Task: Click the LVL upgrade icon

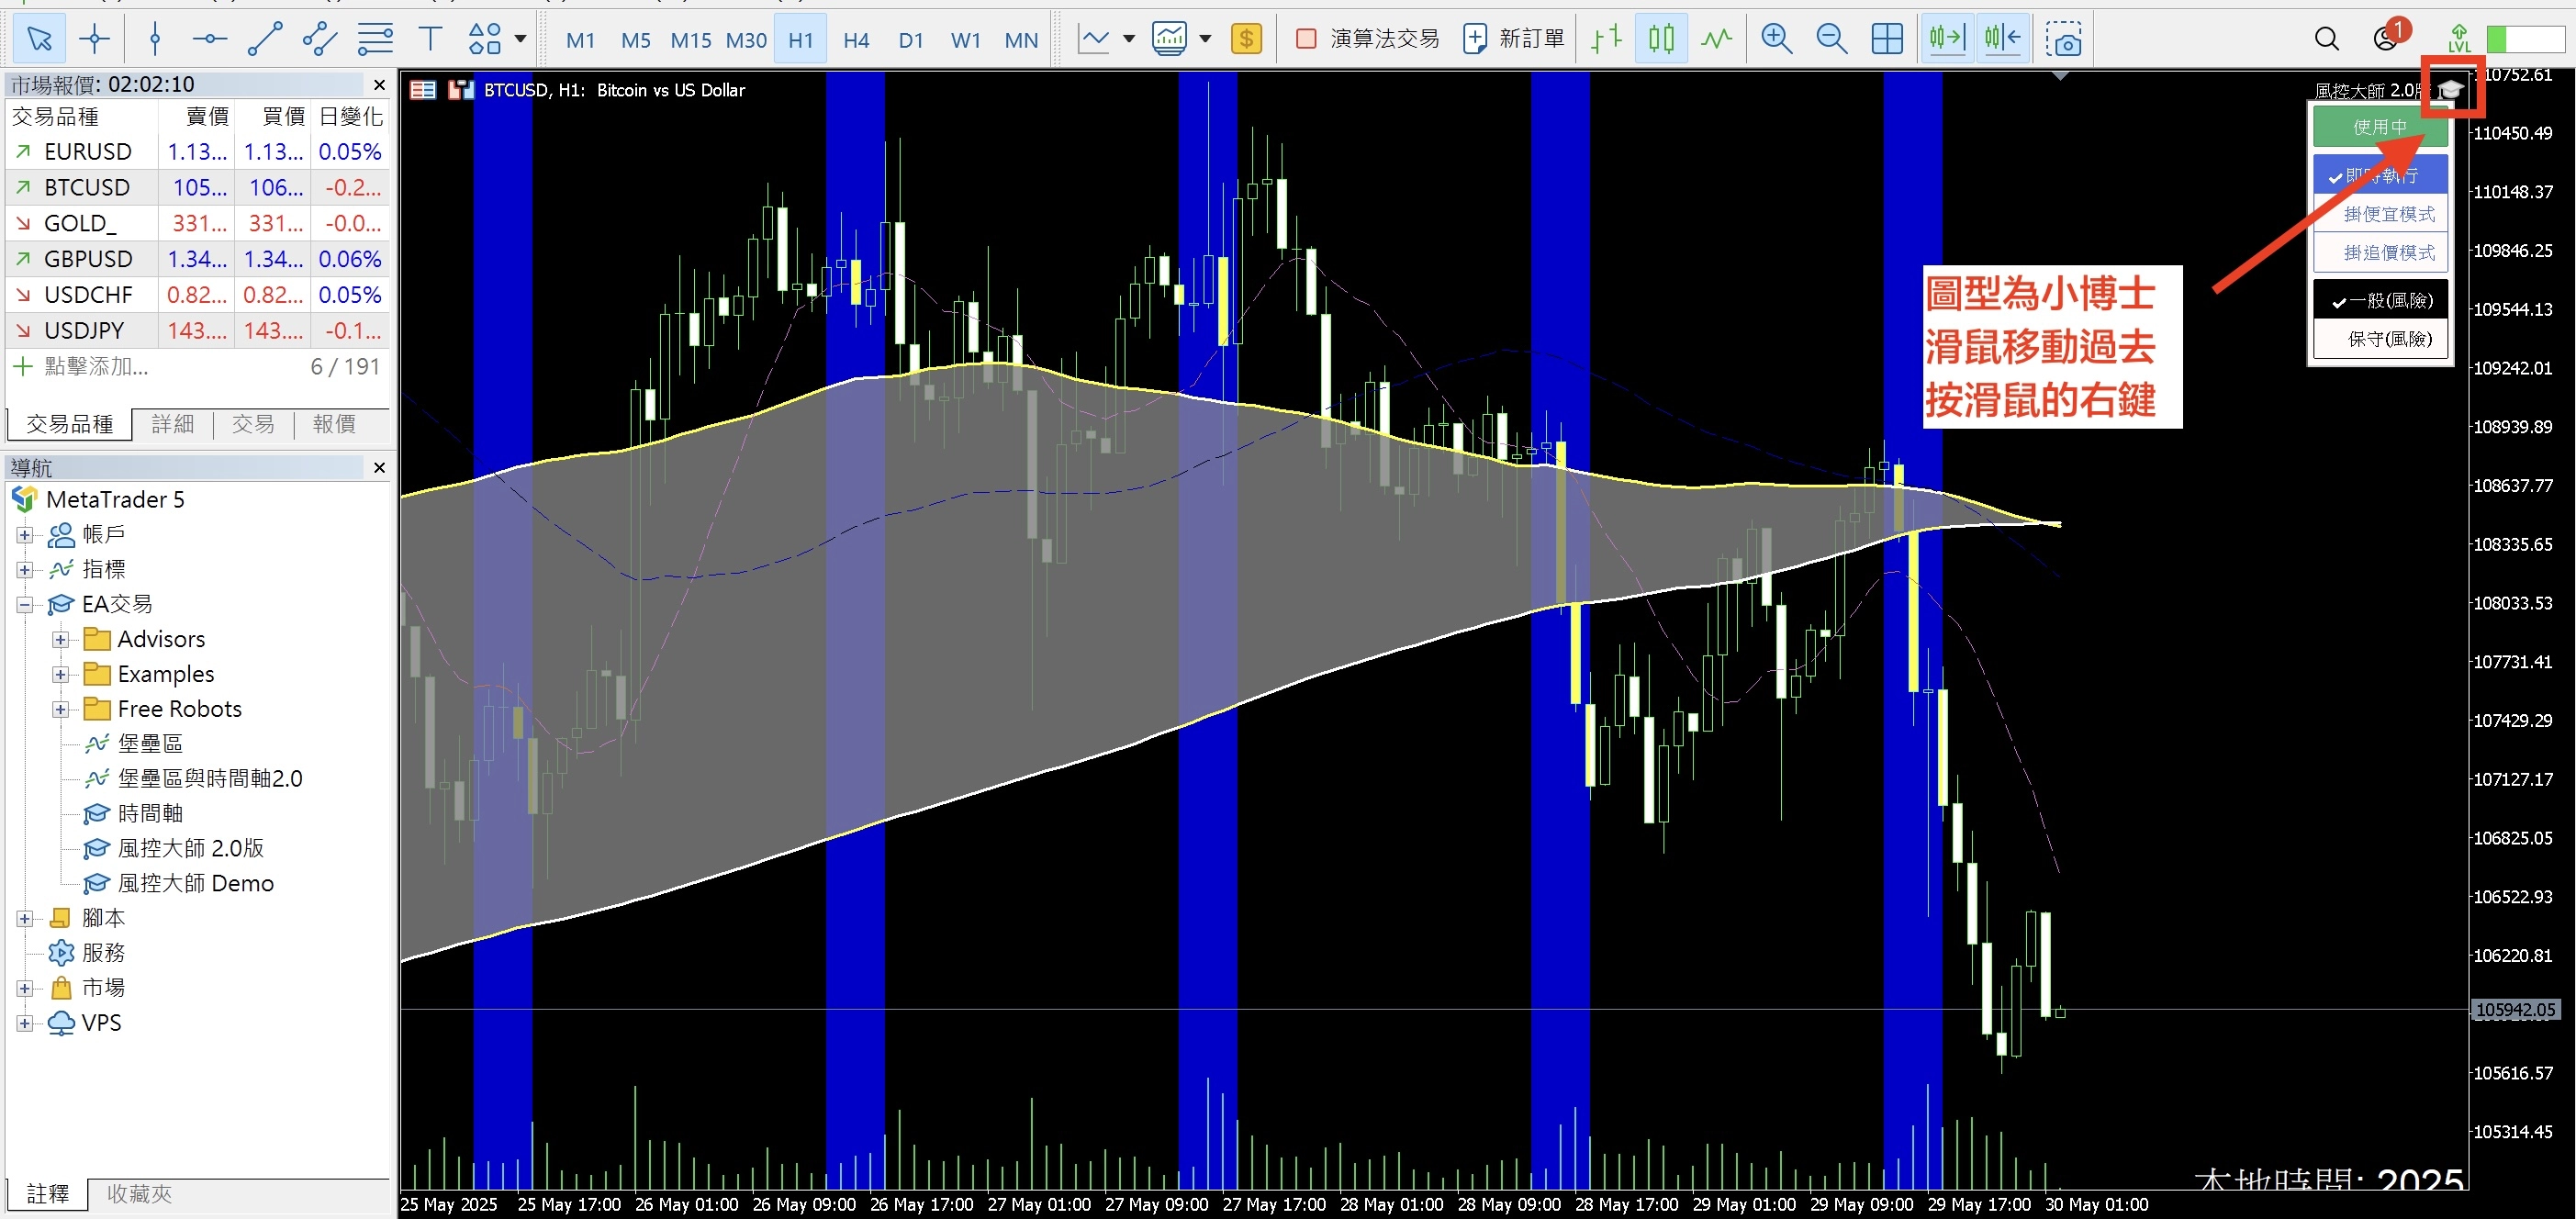Action: [2459, 38]
